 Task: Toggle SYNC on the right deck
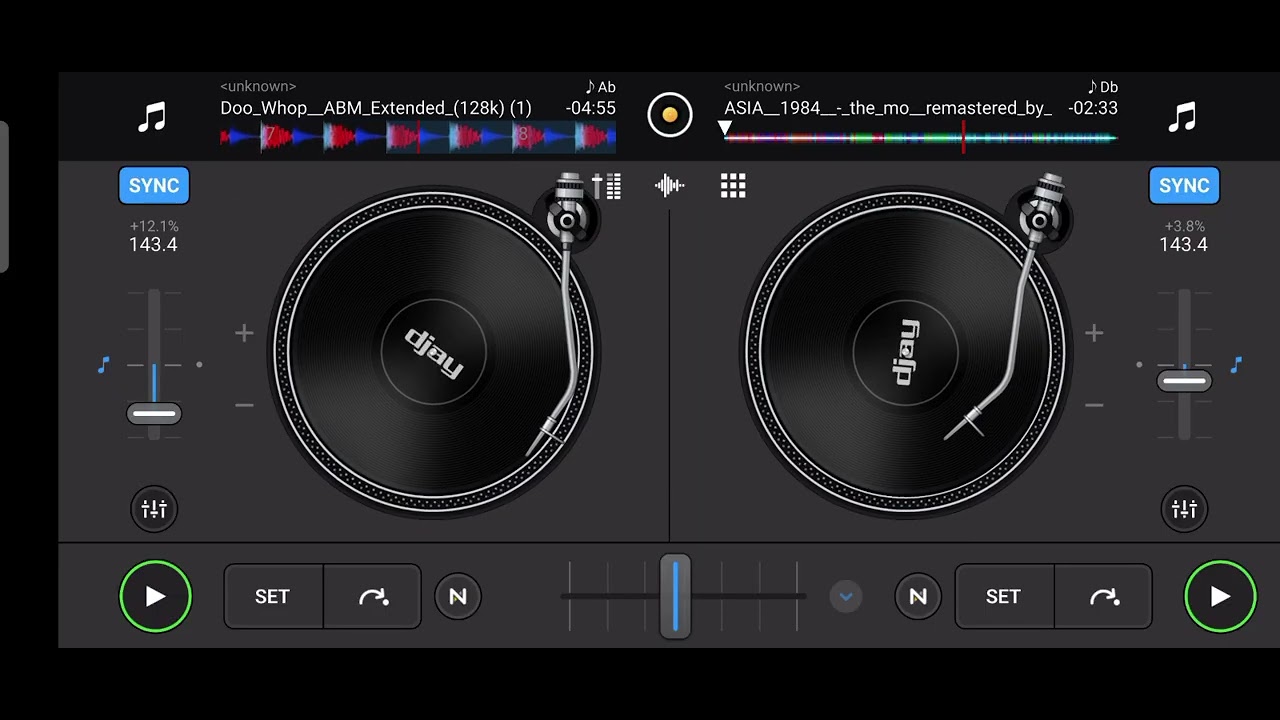pyautogui.click(x=1184, y=186)
